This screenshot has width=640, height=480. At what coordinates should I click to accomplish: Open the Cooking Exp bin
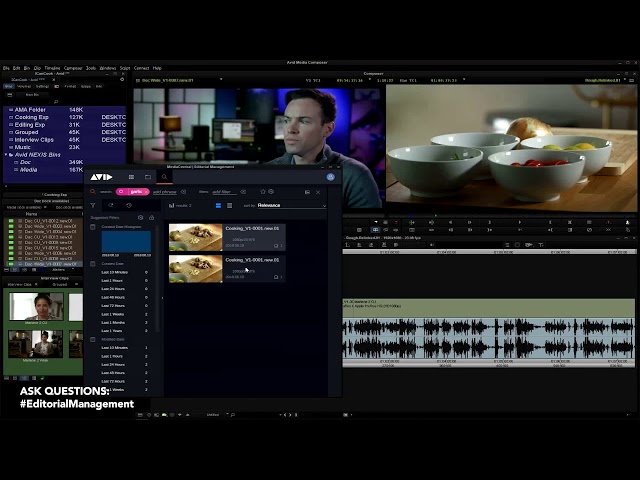click(31, 117)
